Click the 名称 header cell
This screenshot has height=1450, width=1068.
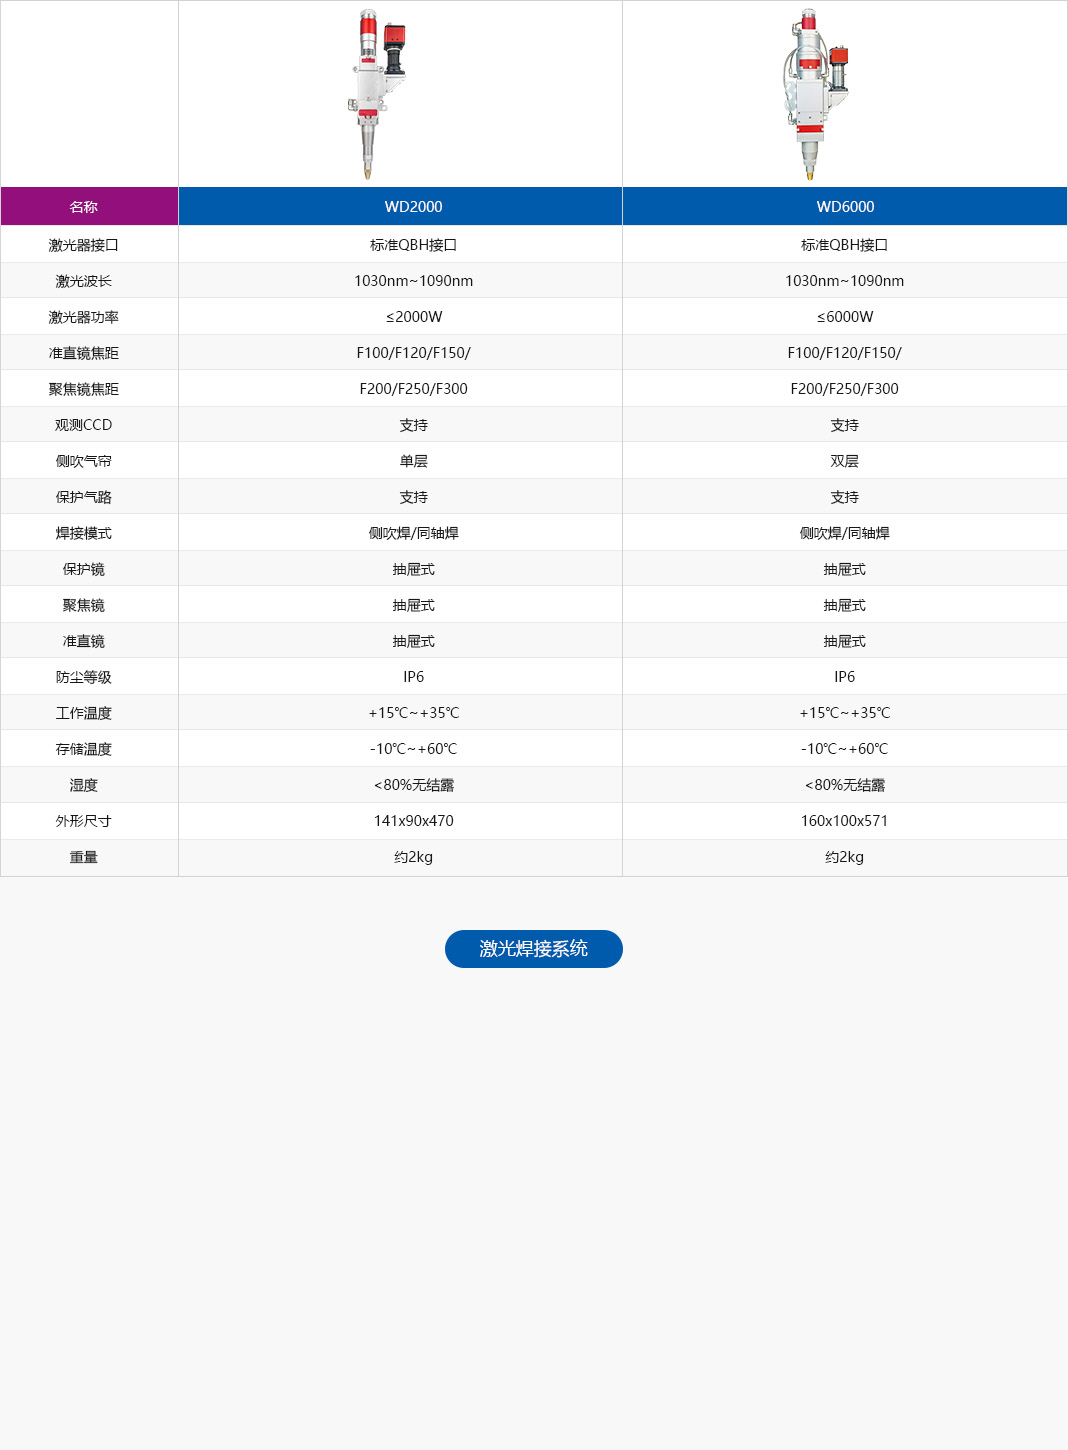click(89, 206)
